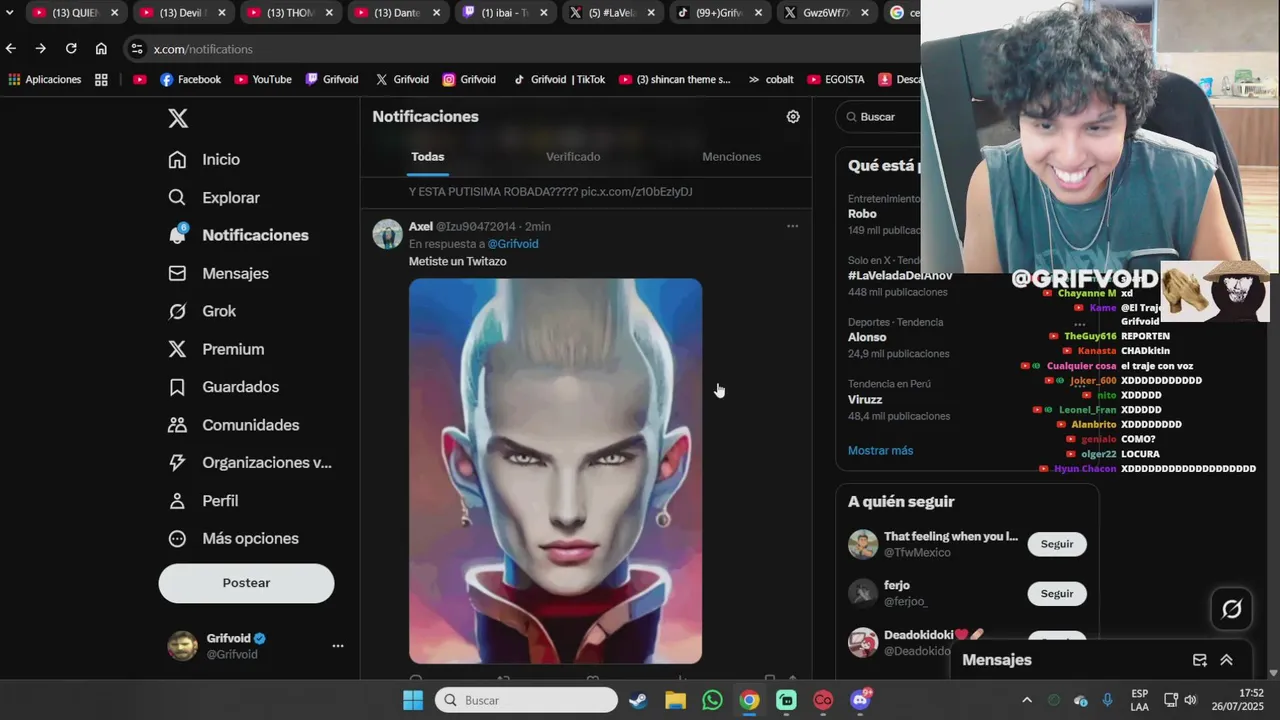This screenshot has height=720, width=1280.
Task: Click the address bar showing x.com/notifications
Action: (x=520, y=48)
